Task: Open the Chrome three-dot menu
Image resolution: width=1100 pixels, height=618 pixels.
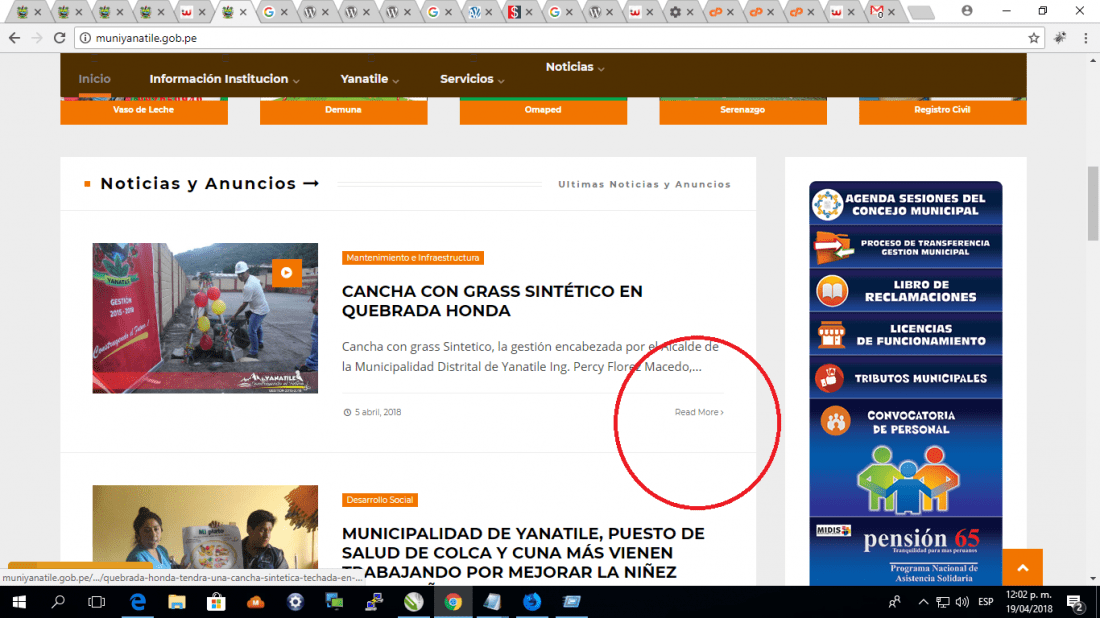Action: tap(1085, 38)
